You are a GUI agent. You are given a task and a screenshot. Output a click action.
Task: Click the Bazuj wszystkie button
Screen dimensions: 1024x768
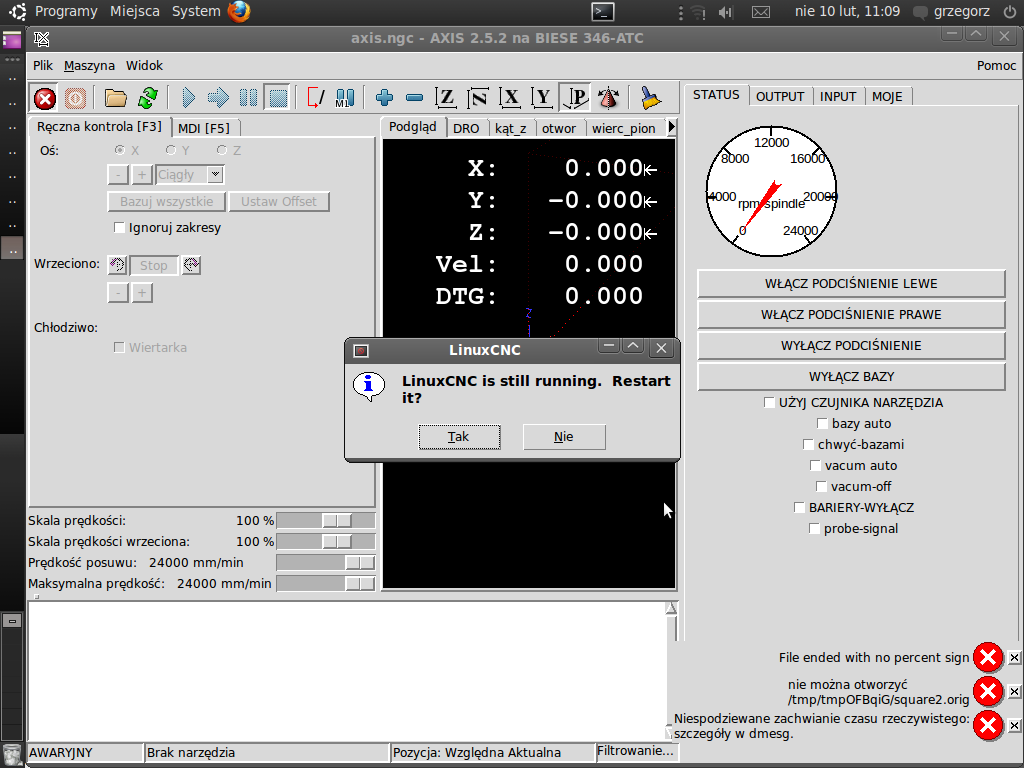[x=167, y=202]
